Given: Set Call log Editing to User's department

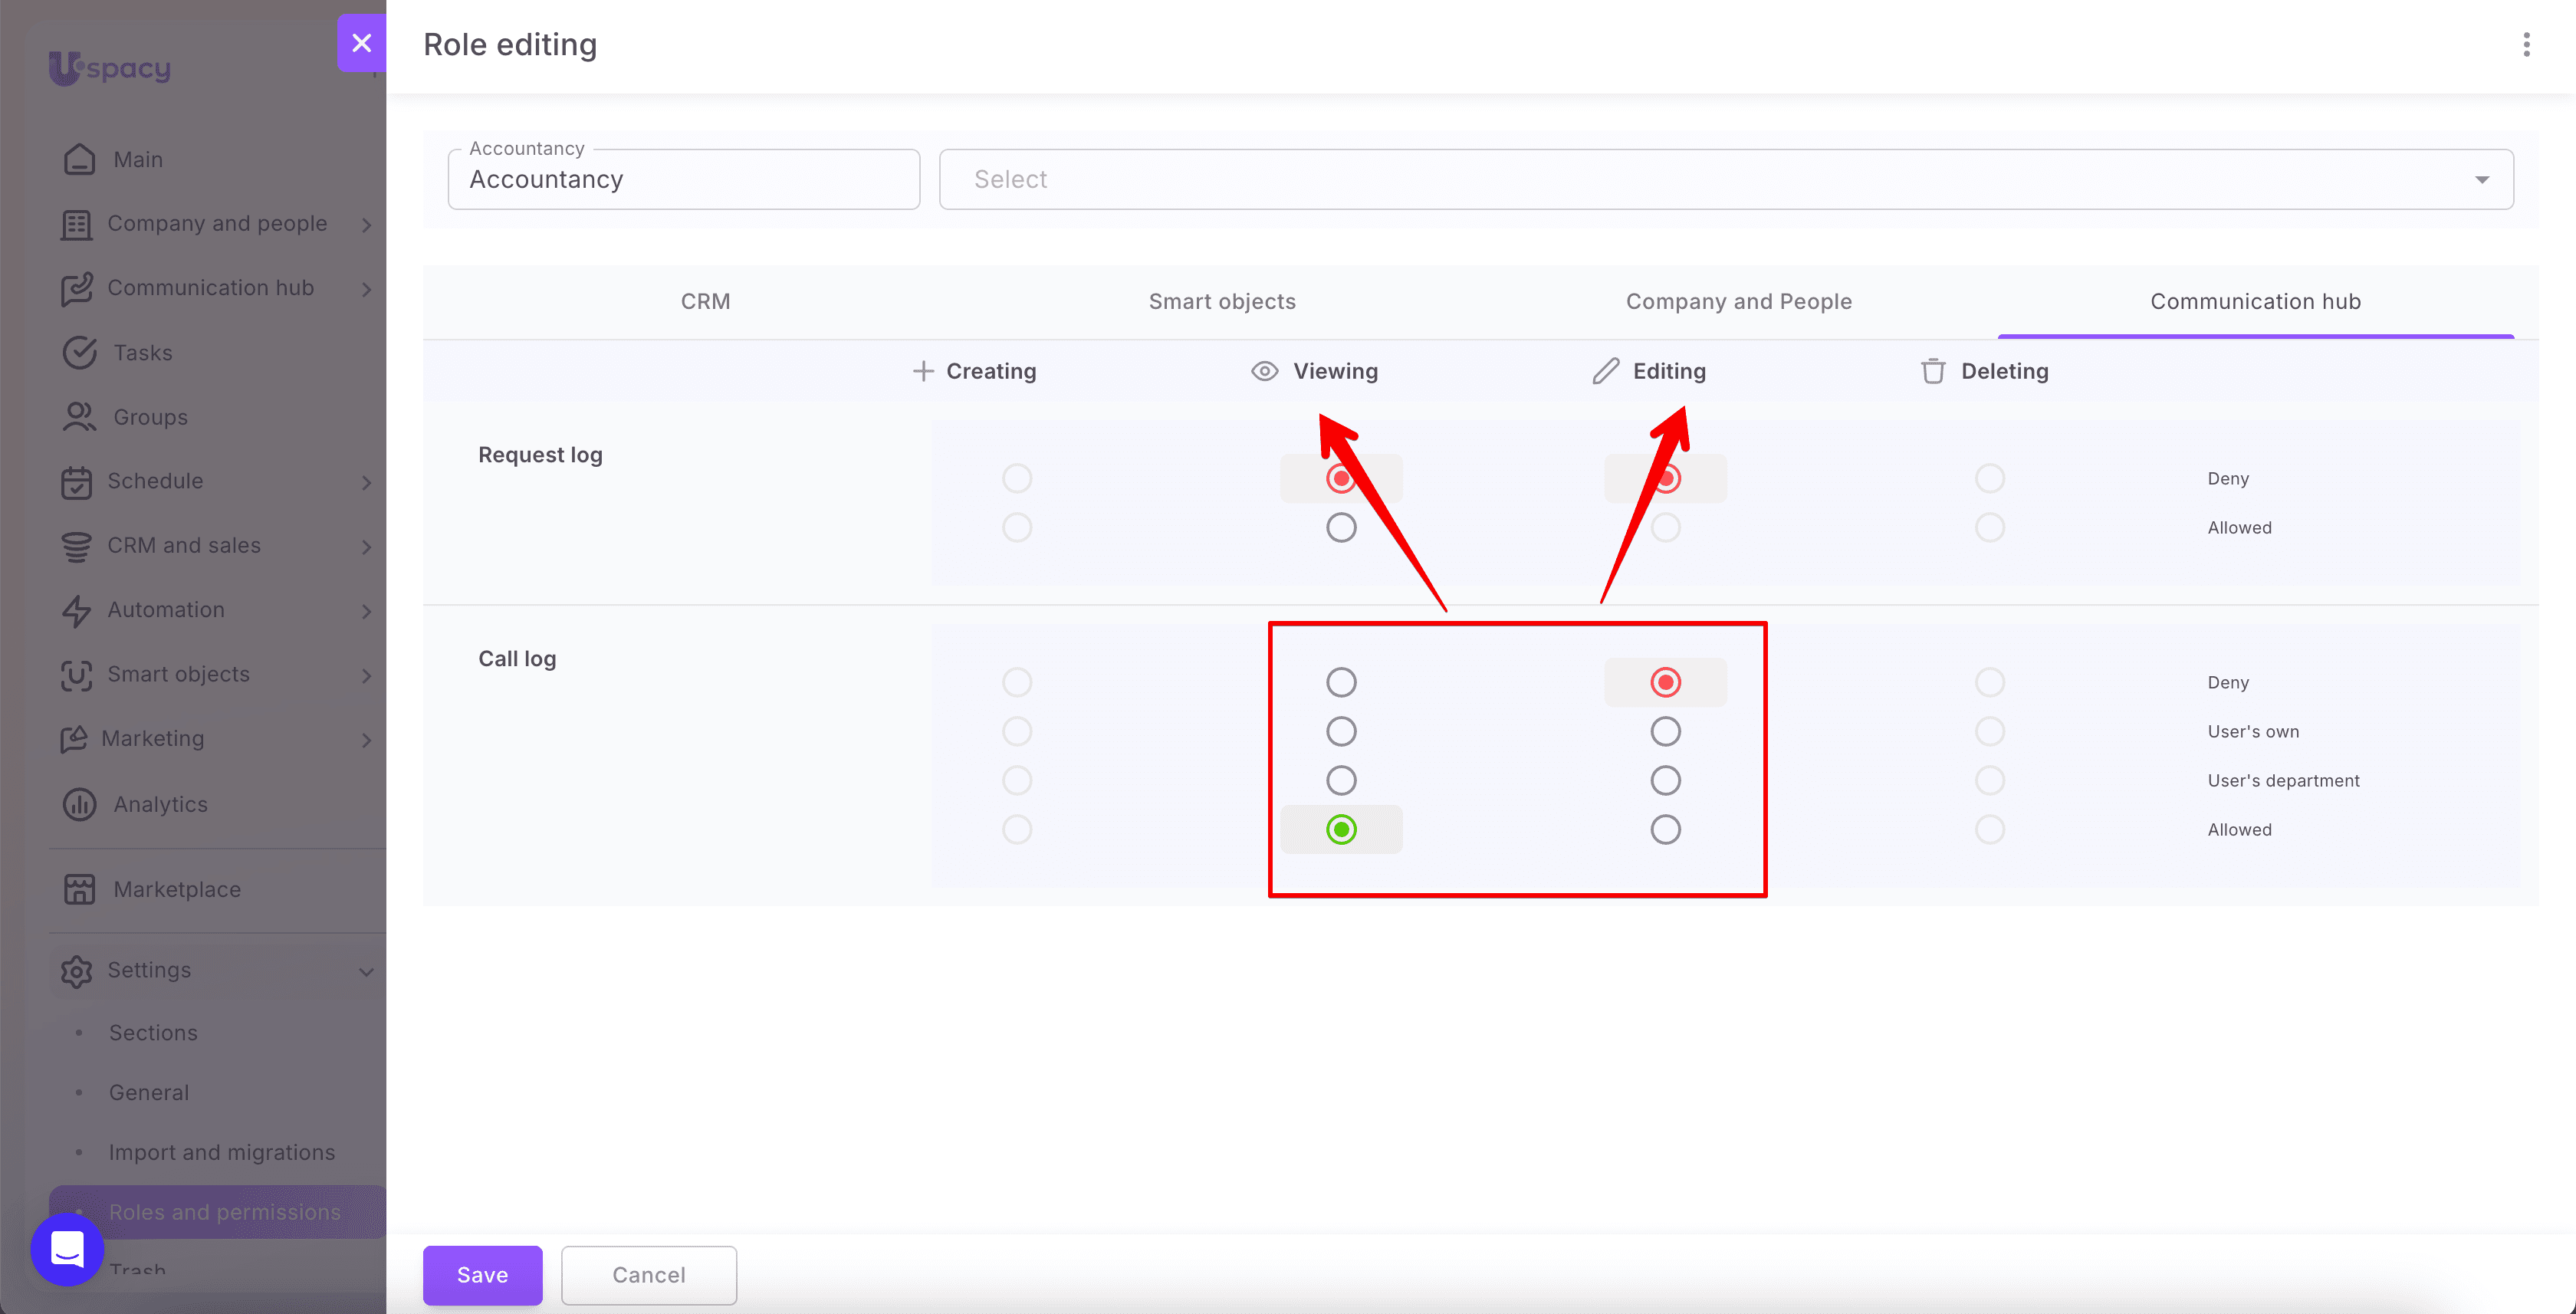Looking at the screenshot, I should point(1665,780).
